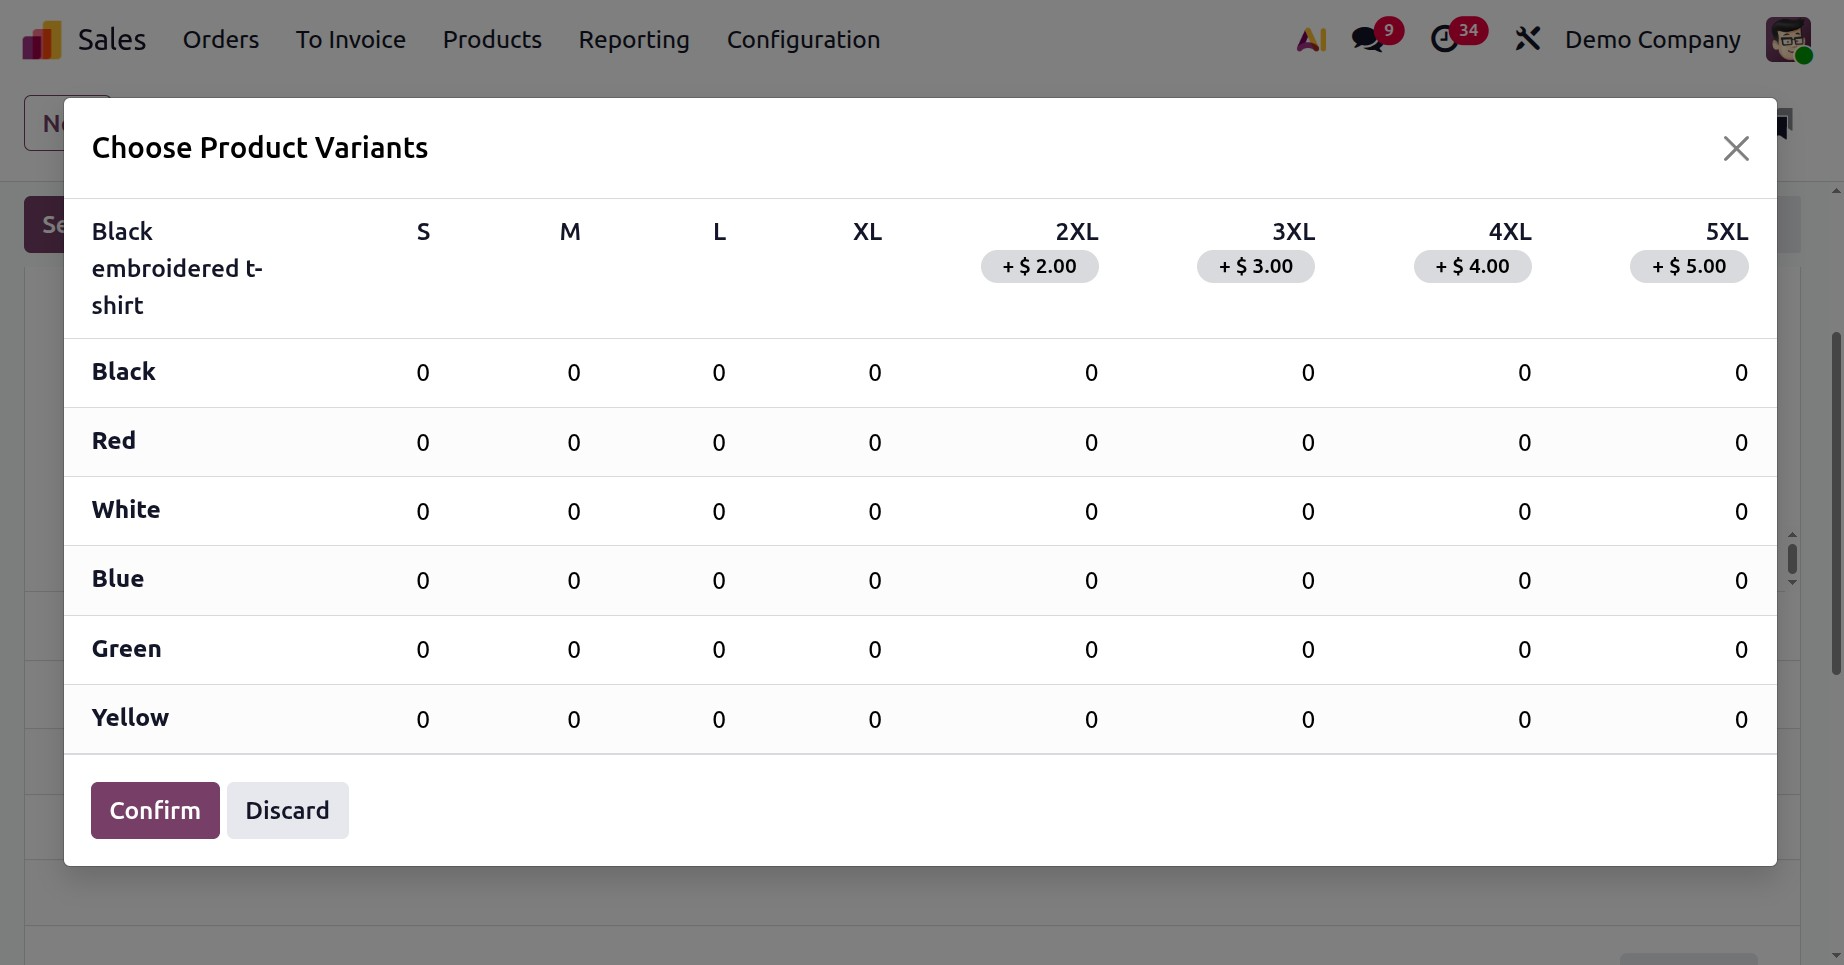Click the Black M quantity field
The height and width of the screenshot is (965, 1844).
click(574, 373)
